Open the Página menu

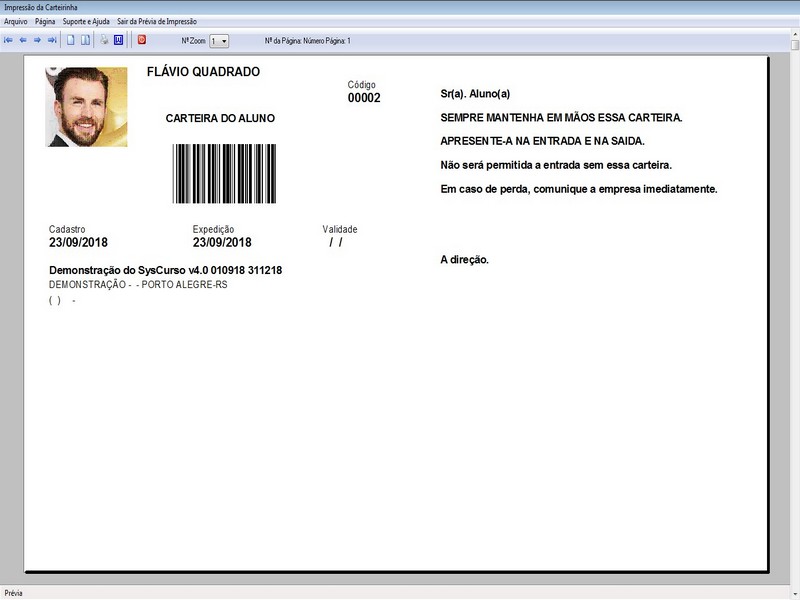pyautogui.click(x=45, y=22)
